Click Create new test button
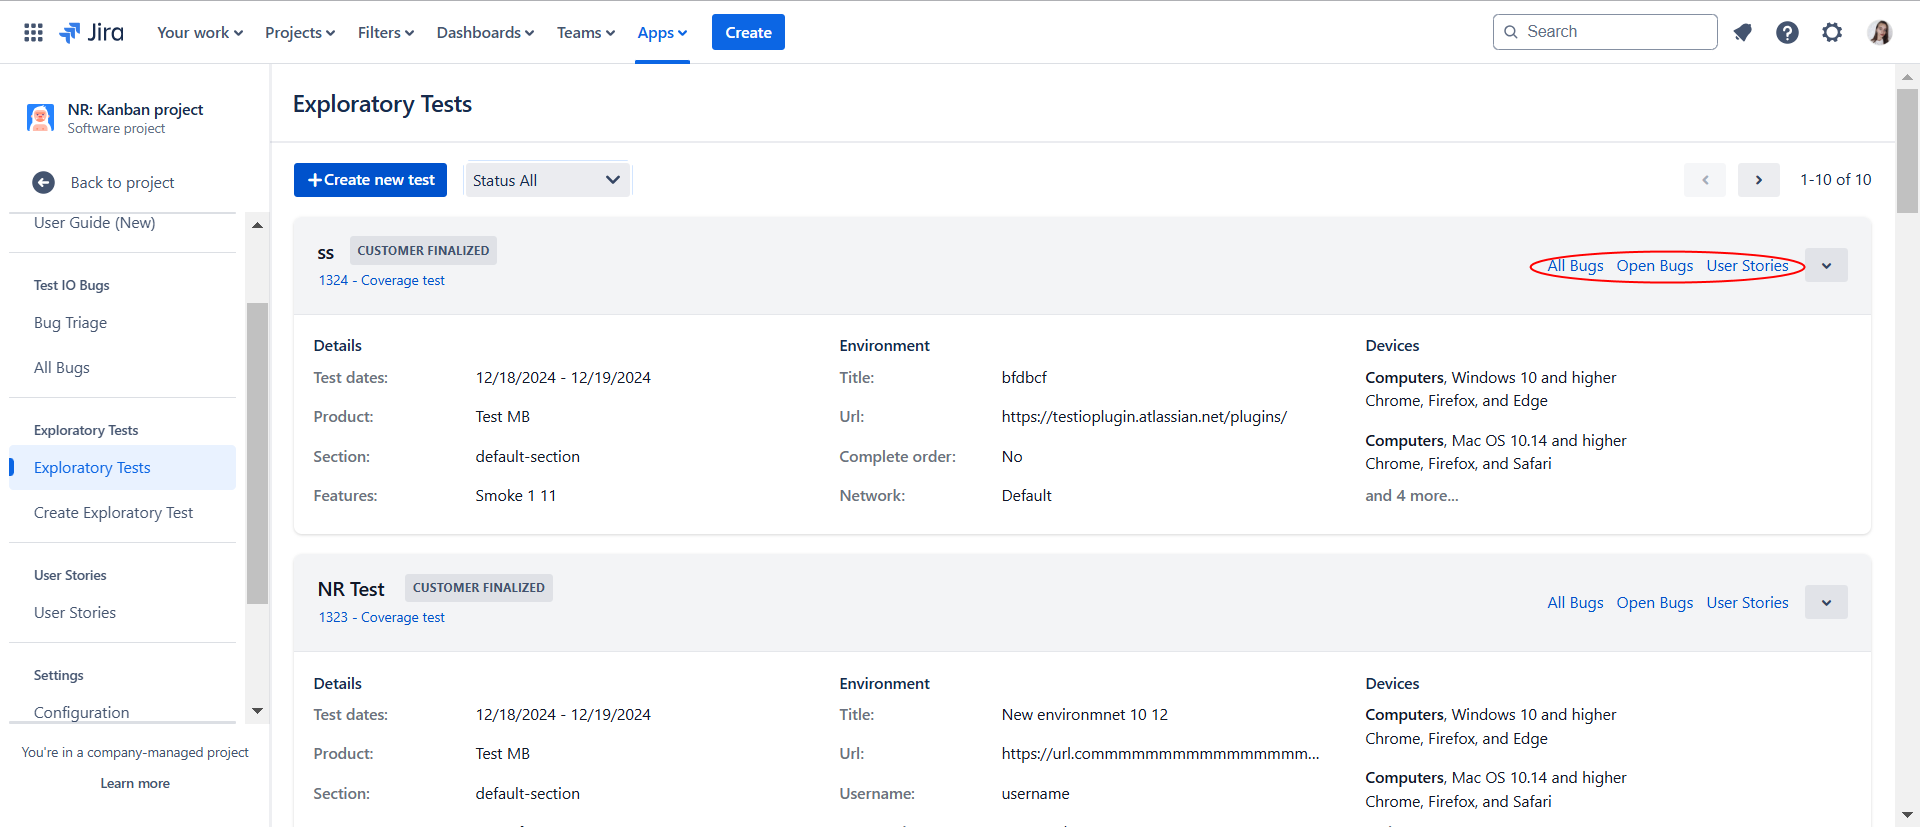This screenshot has width=1920, height=827. [x=370, y=180]
